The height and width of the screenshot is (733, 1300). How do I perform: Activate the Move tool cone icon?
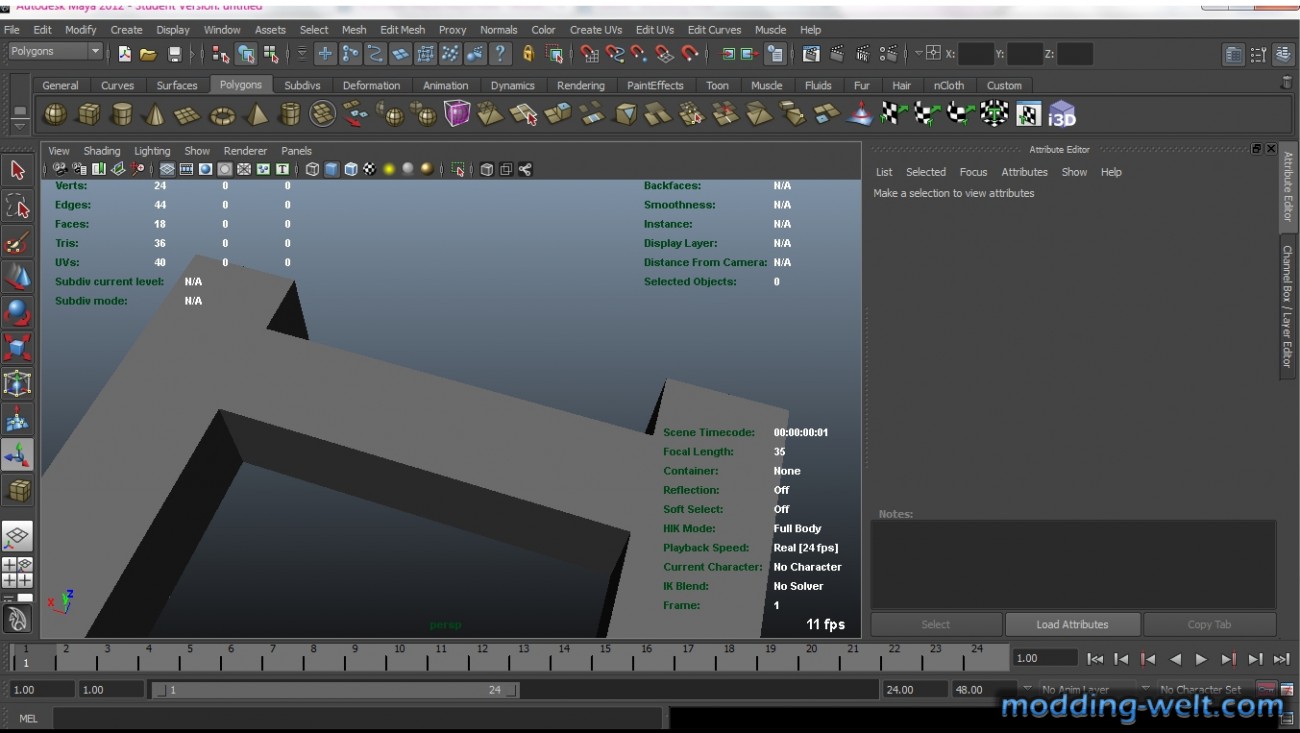pos(17,277)
